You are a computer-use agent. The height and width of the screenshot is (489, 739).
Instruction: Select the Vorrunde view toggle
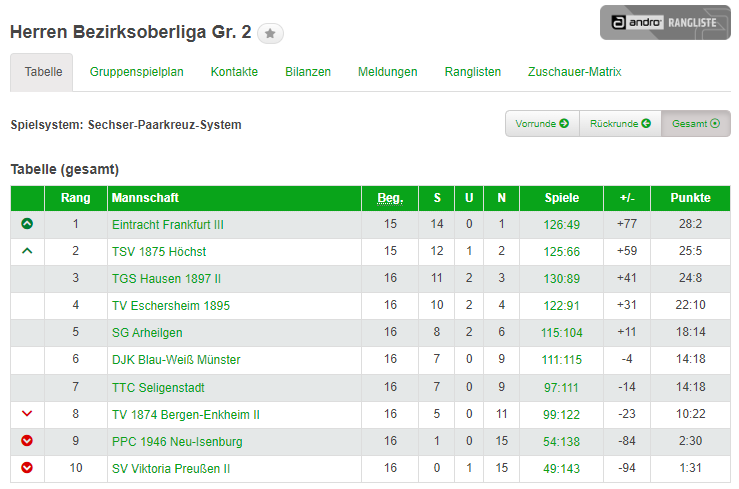(542, 124)
